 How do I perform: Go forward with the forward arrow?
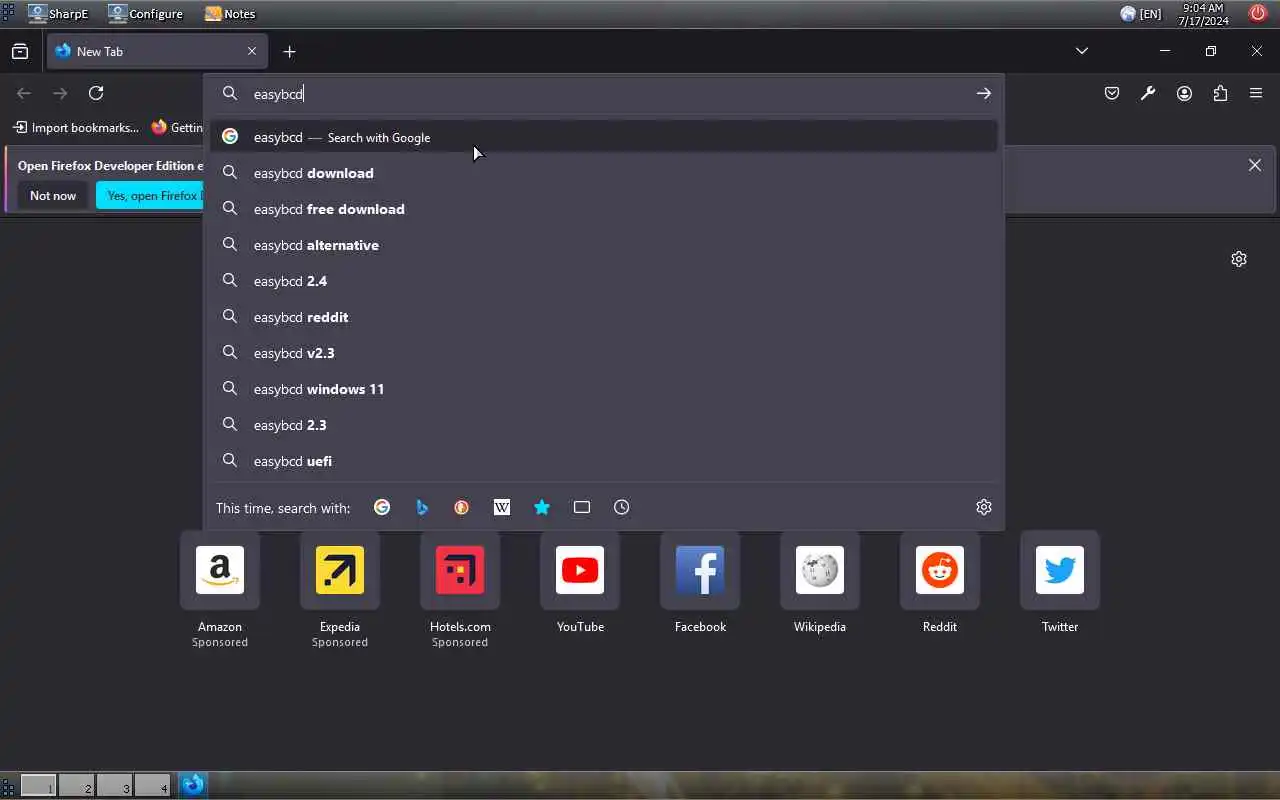click(60, 93)
